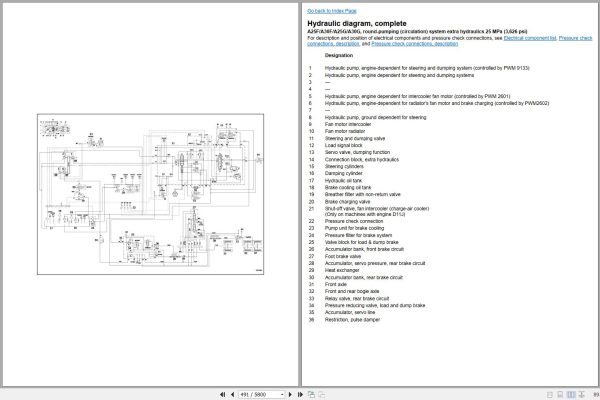
Task: Click the previous view icon in bottom bar
Action: [x=311, y=394]
